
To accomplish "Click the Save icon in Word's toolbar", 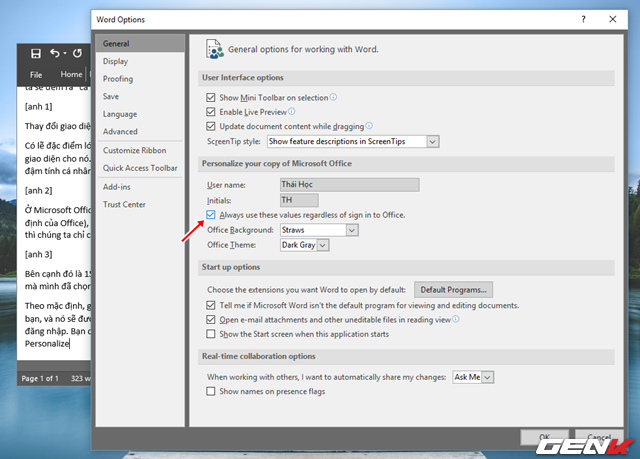I will [x=36, y=53].
